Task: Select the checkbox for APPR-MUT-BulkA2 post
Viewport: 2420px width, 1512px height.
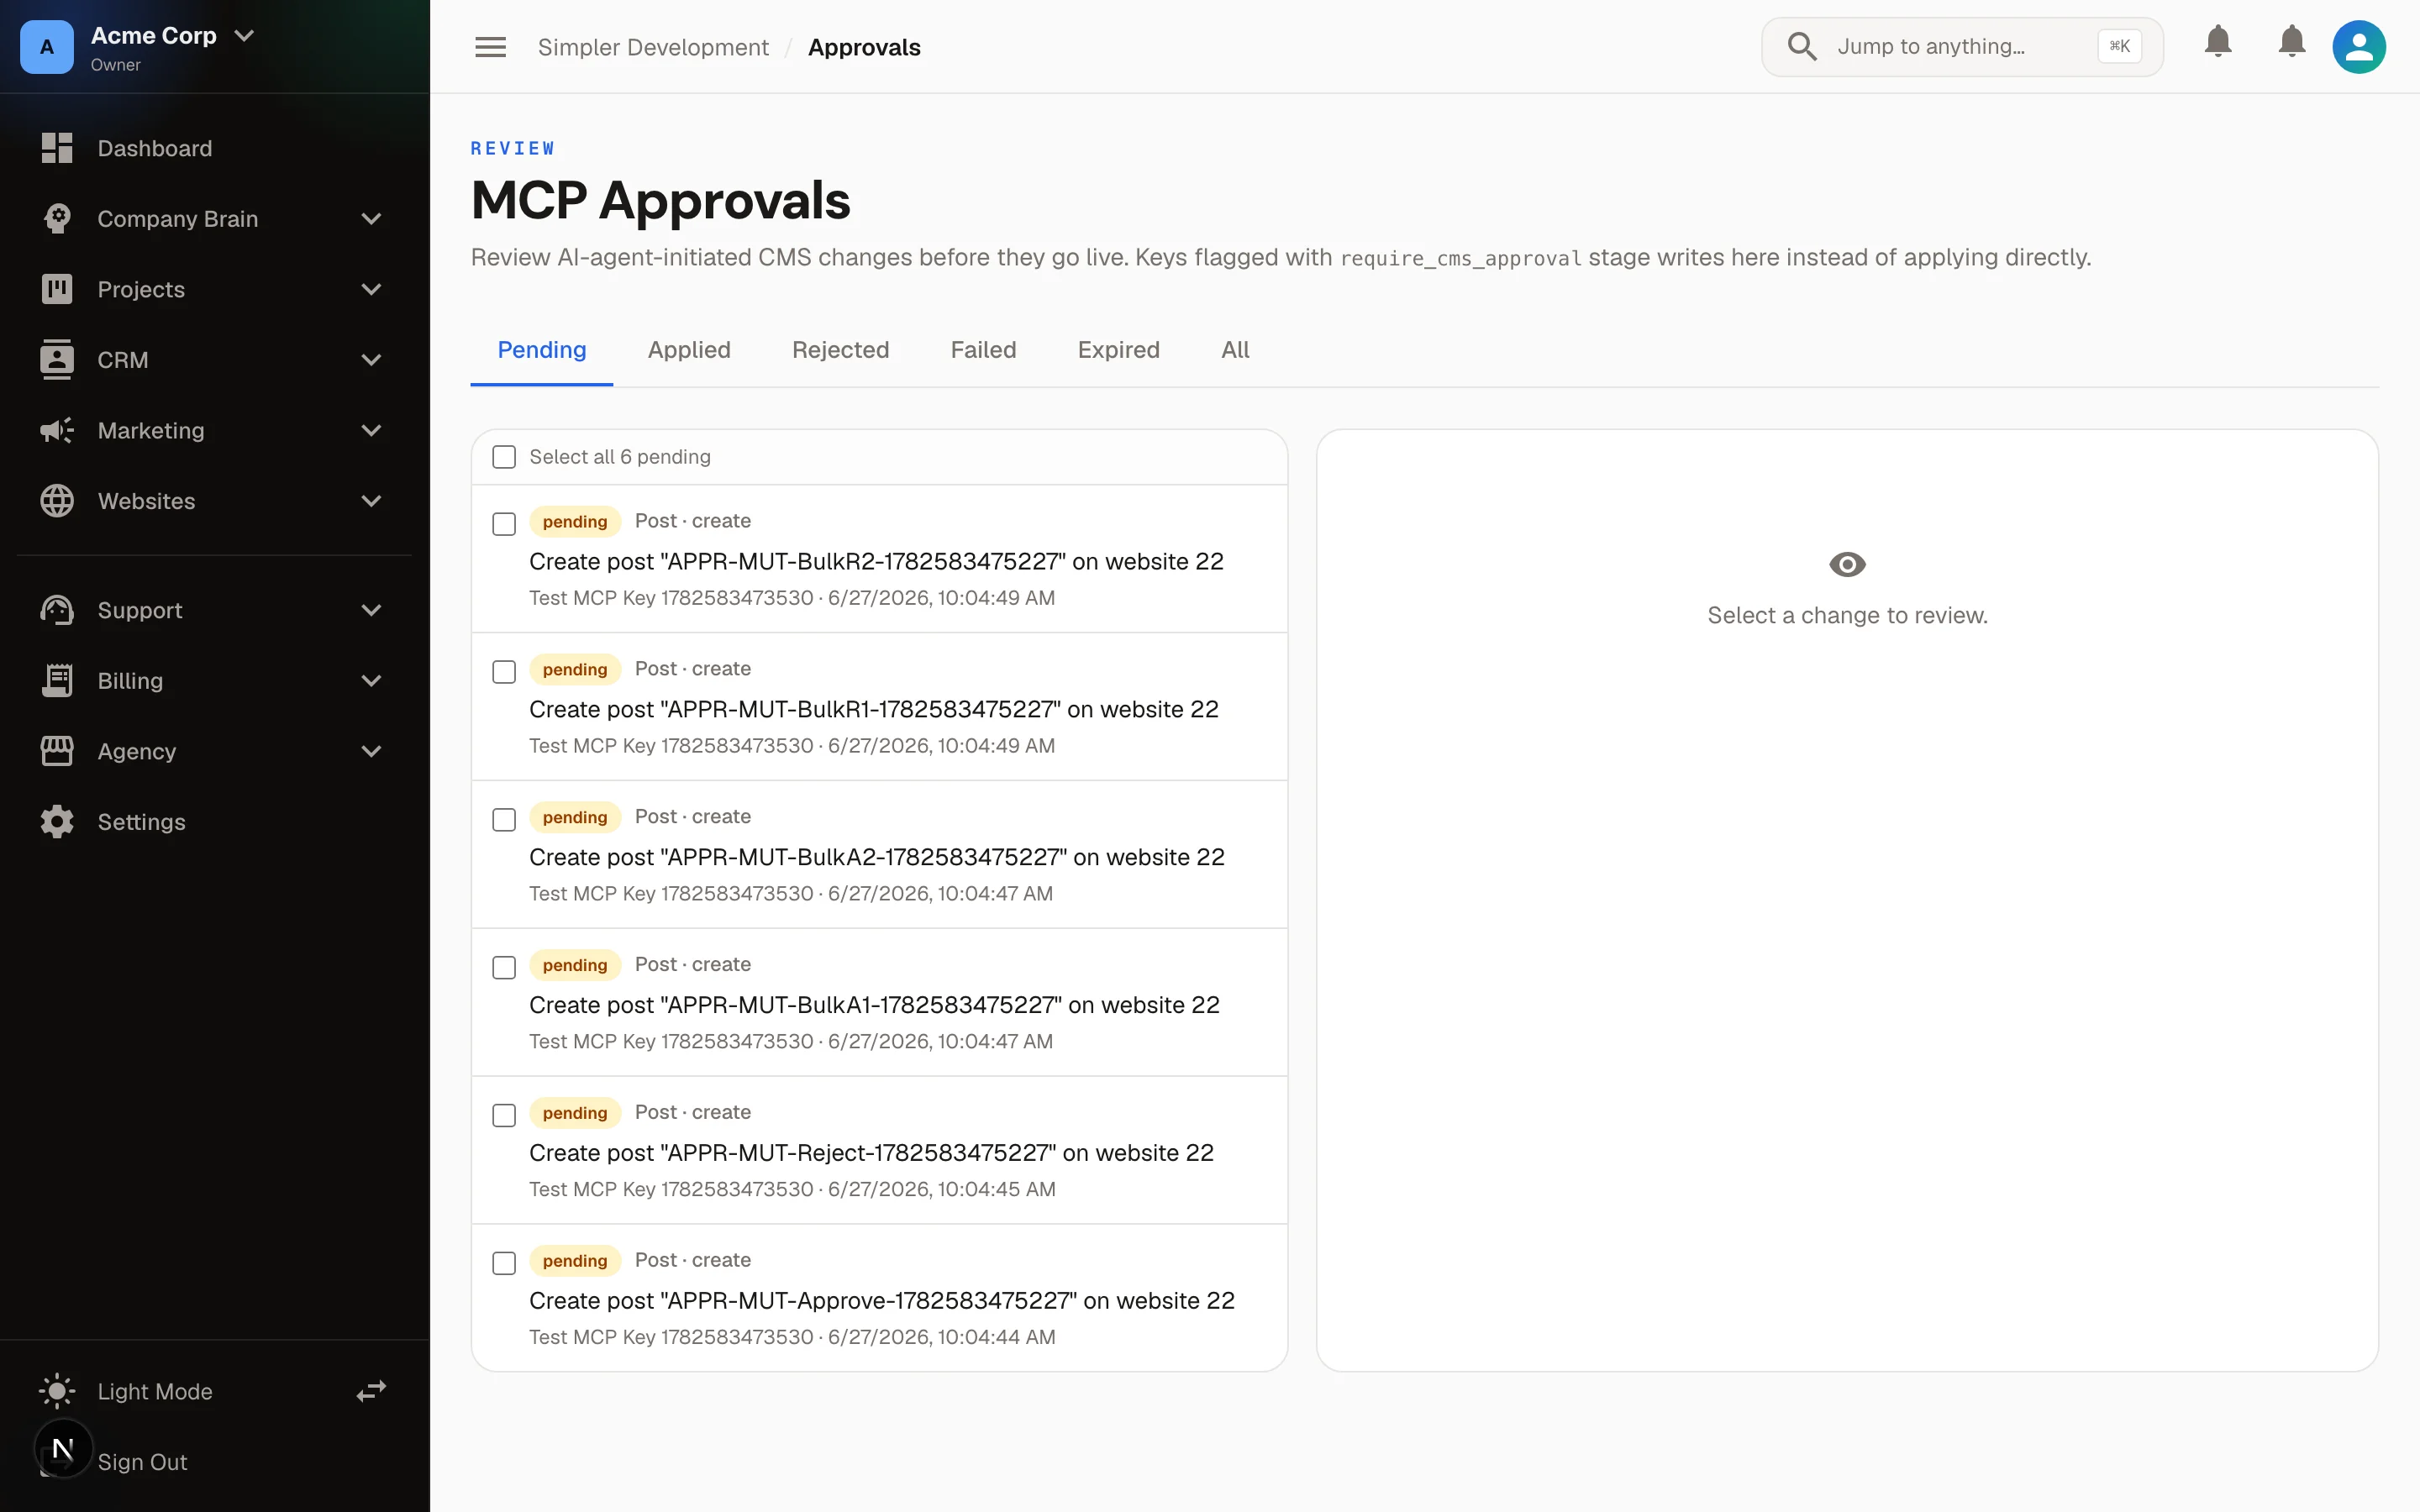Action: pos(504,820)
